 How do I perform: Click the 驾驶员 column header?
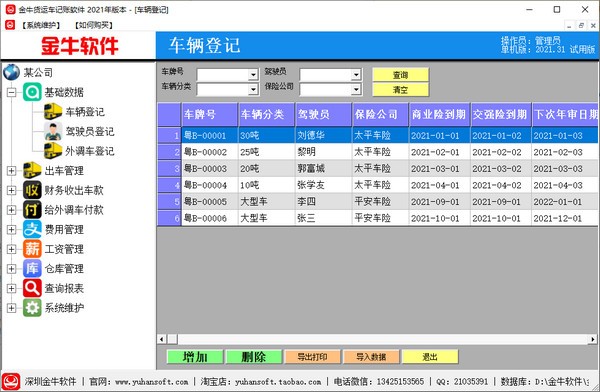pyautogui.click(x=323, y=114)
